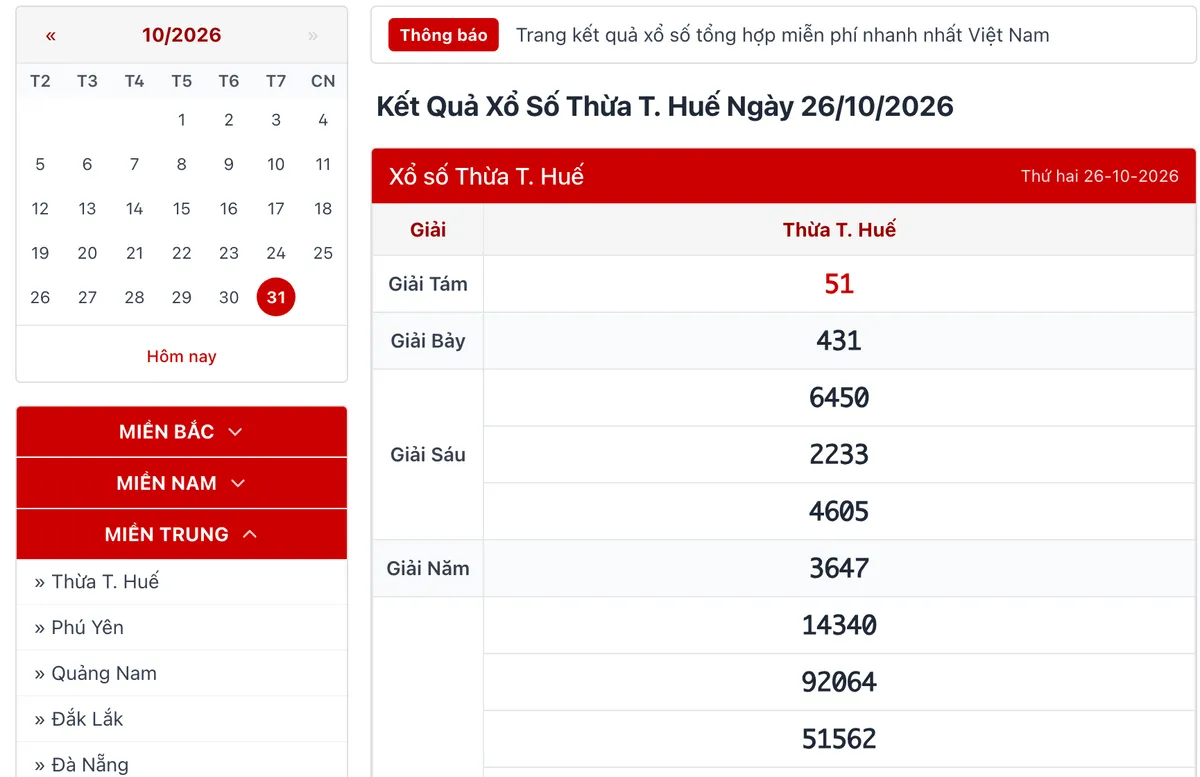1200x777 pixels.
Task: Collapse the MIỀN TRUNG region menu
Action: [181, 534]
